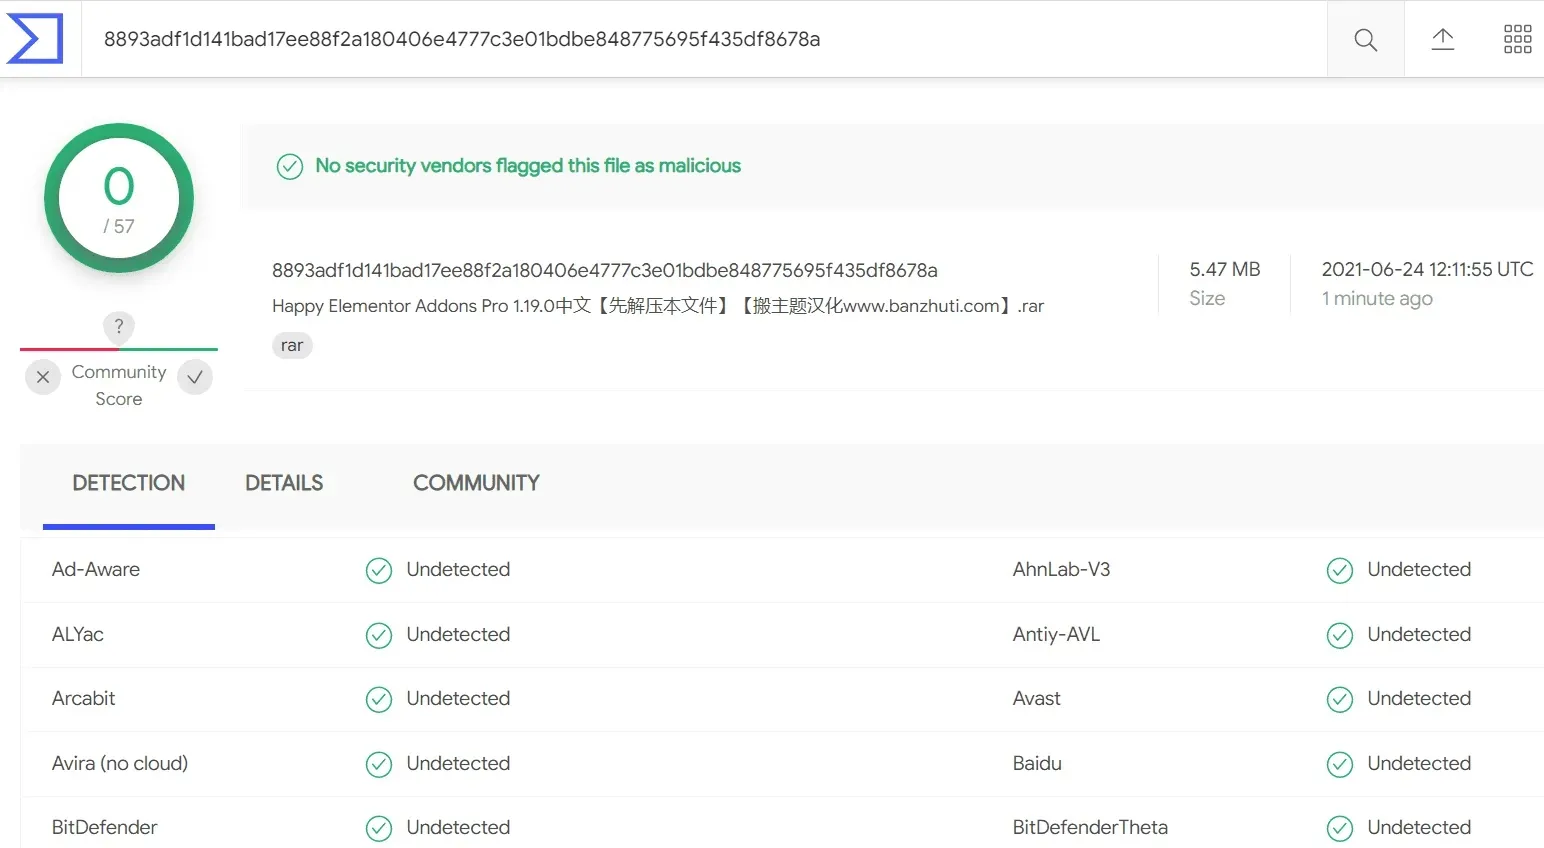This screenshot has height=848, width=1544.
Task: Click the Ad-Aware undetected check icon
Action: (x=379, y=570)
